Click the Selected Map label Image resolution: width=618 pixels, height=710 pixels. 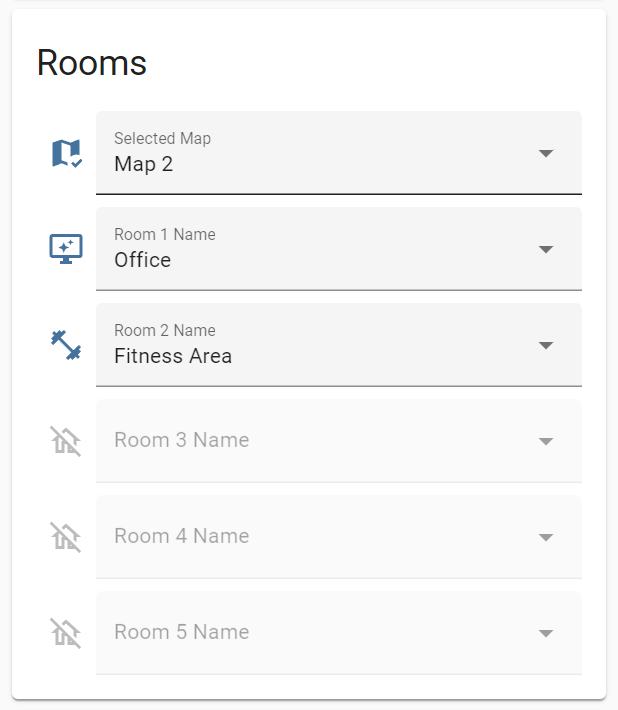pos(163,139)
